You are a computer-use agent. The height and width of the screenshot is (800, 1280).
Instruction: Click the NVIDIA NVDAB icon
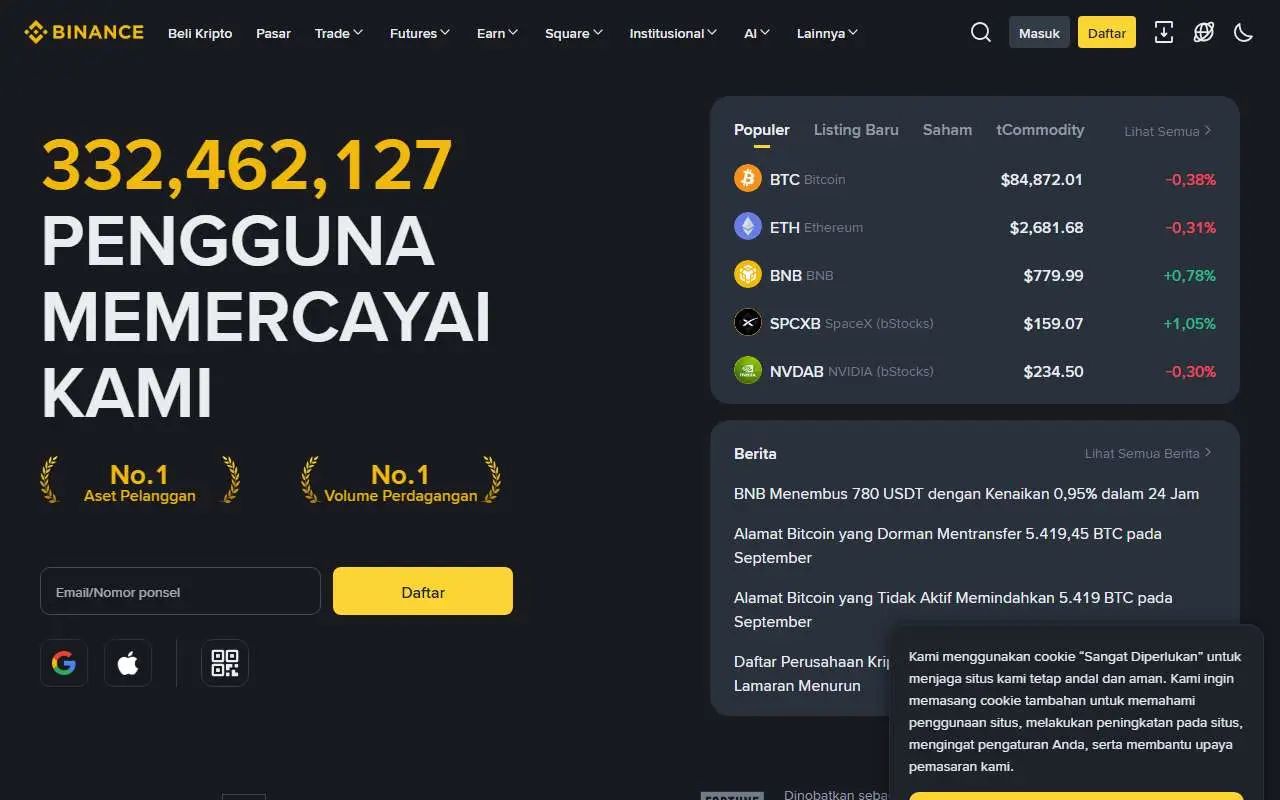tap(748, 371)
